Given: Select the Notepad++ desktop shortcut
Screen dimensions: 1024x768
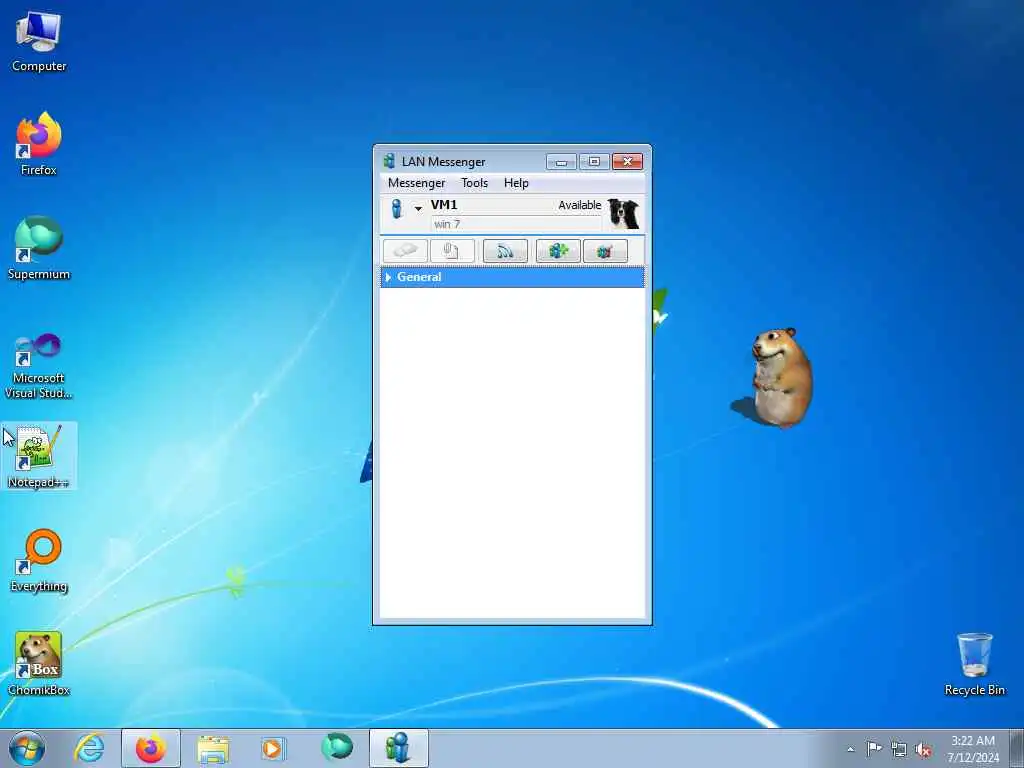Looking at the screenshot, I should [39, 456].
